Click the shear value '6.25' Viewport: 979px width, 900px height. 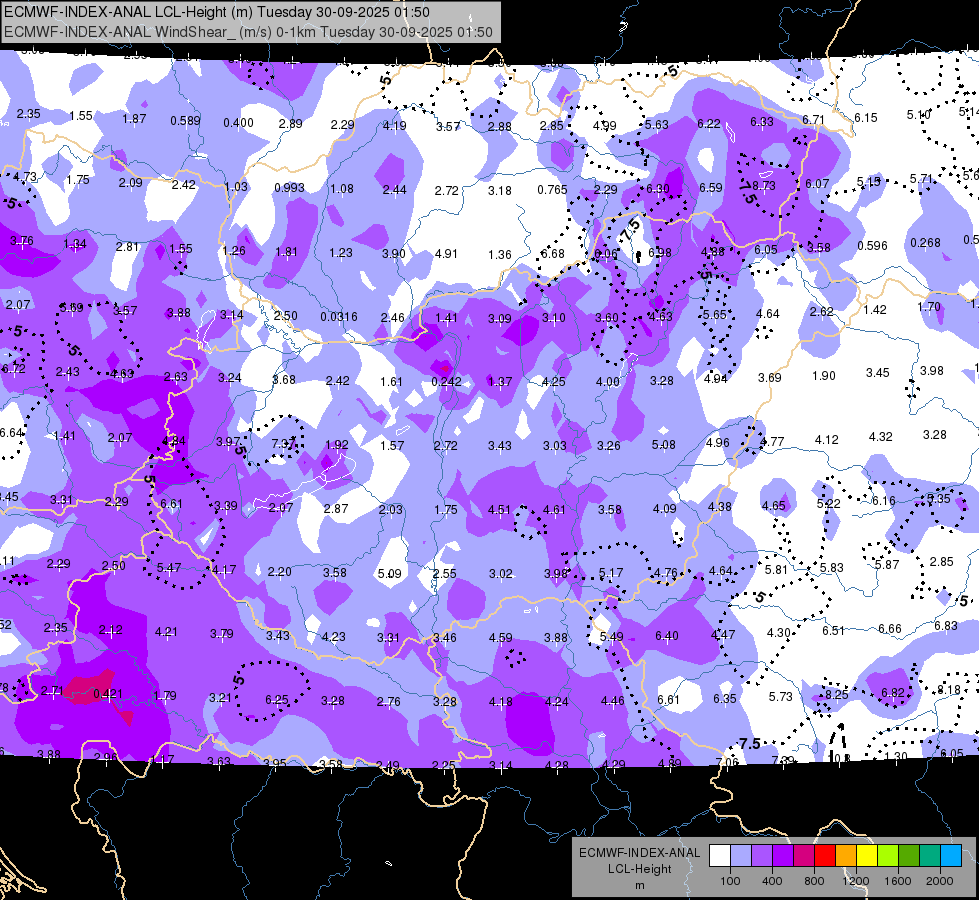click(277, 700)
